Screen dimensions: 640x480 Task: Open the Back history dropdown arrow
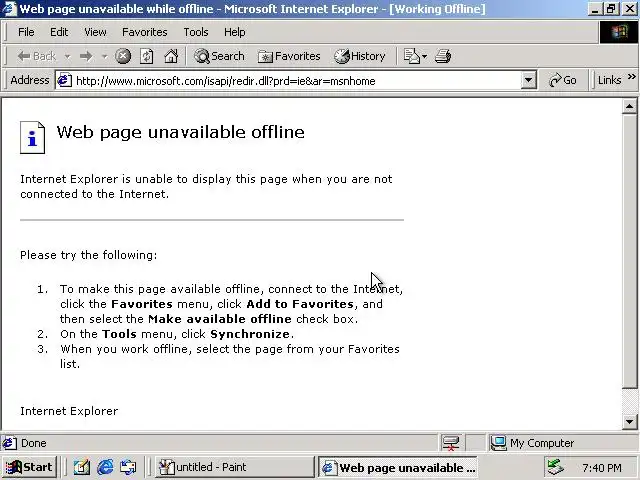(67, 56)
